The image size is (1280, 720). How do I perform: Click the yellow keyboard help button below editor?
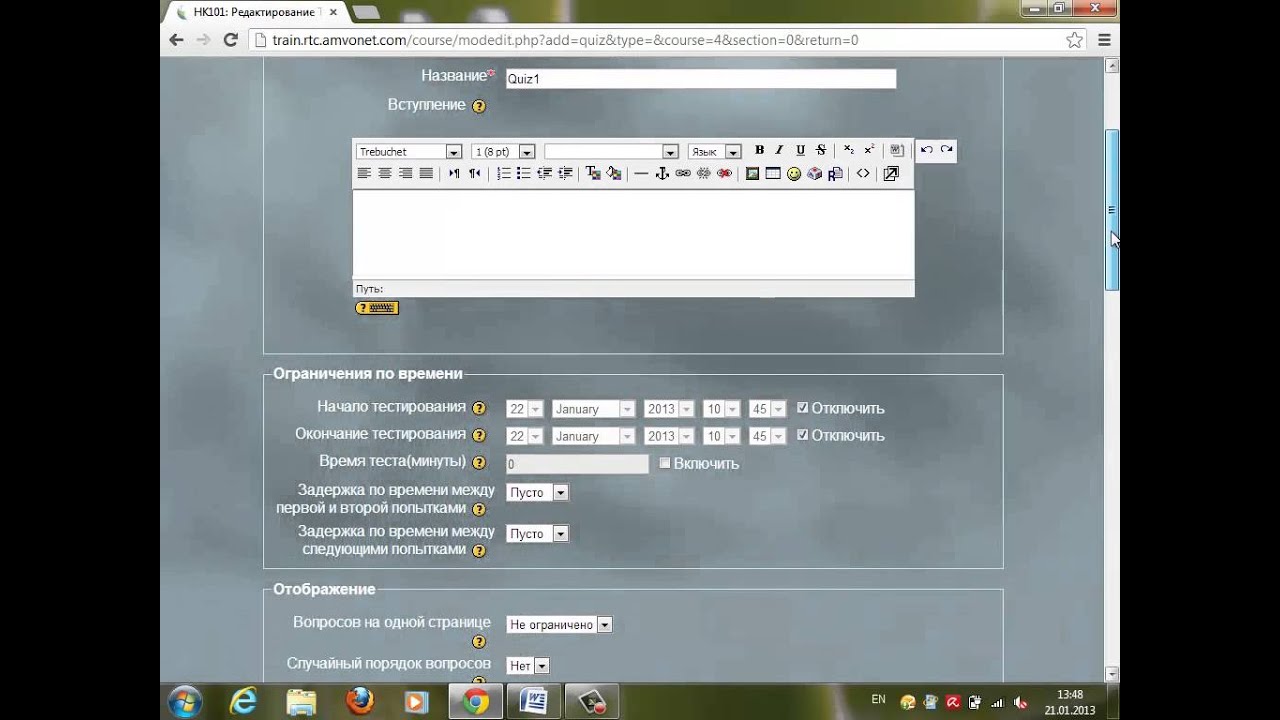pos(377,308)
